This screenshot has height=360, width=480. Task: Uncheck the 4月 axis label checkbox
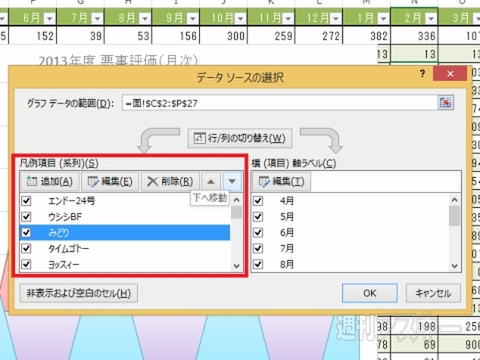(258, 201)
